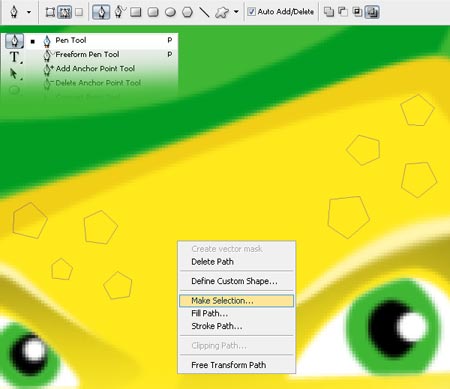Select the Rectangle shape tool icon

(x=135, y=12)
